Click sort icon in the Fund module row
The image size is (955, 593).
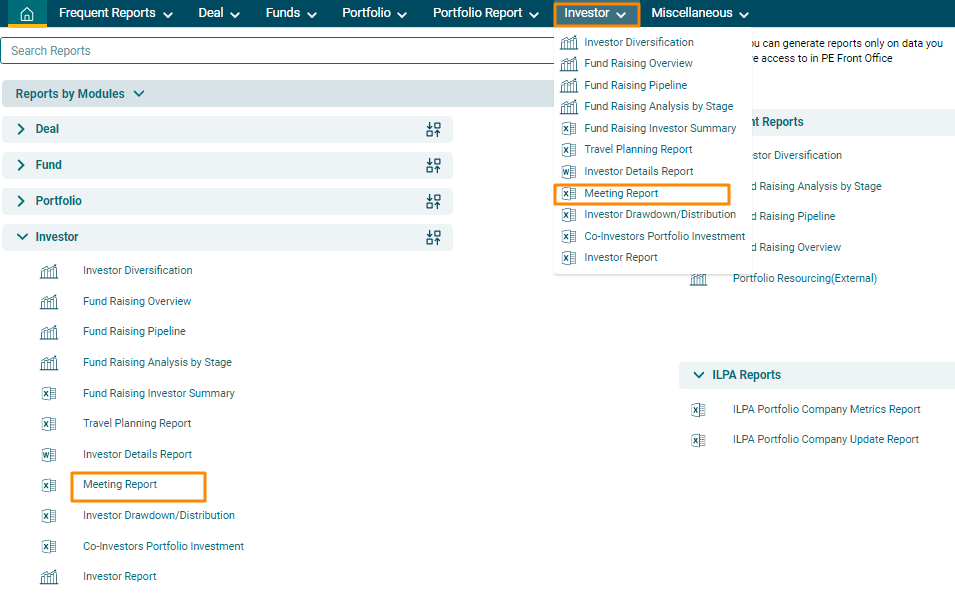[433, 166]
